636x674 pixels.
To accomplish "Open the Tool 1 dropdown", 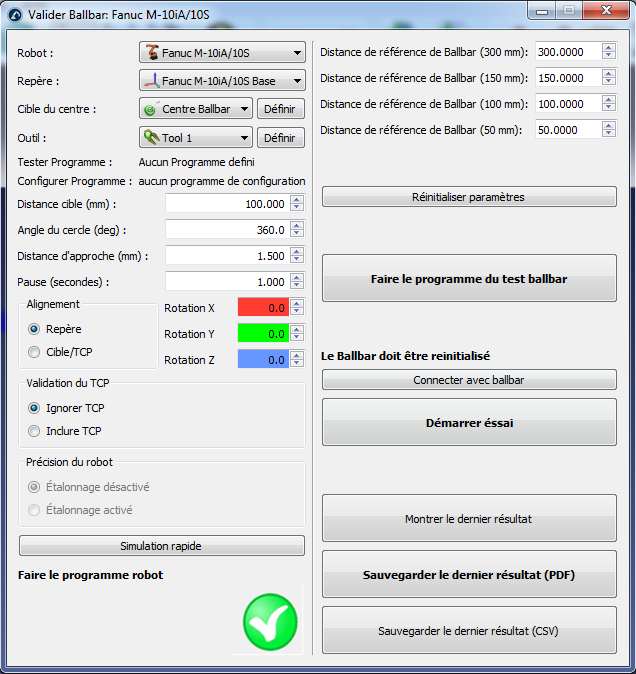I will (195, 138).
